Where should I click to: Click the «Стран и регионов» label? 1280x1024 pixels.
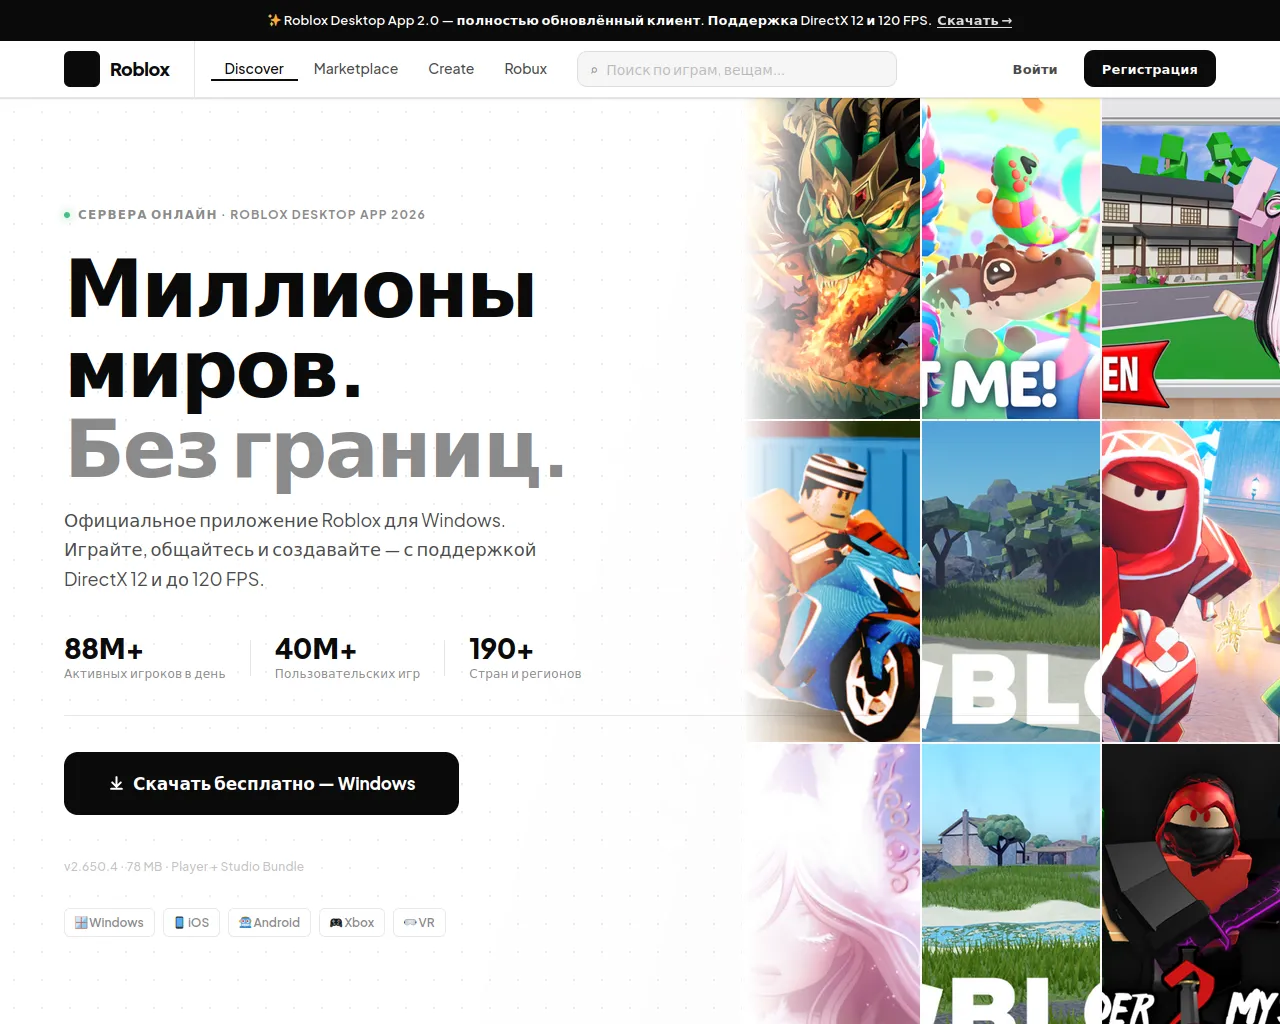[x=525, y=674]
